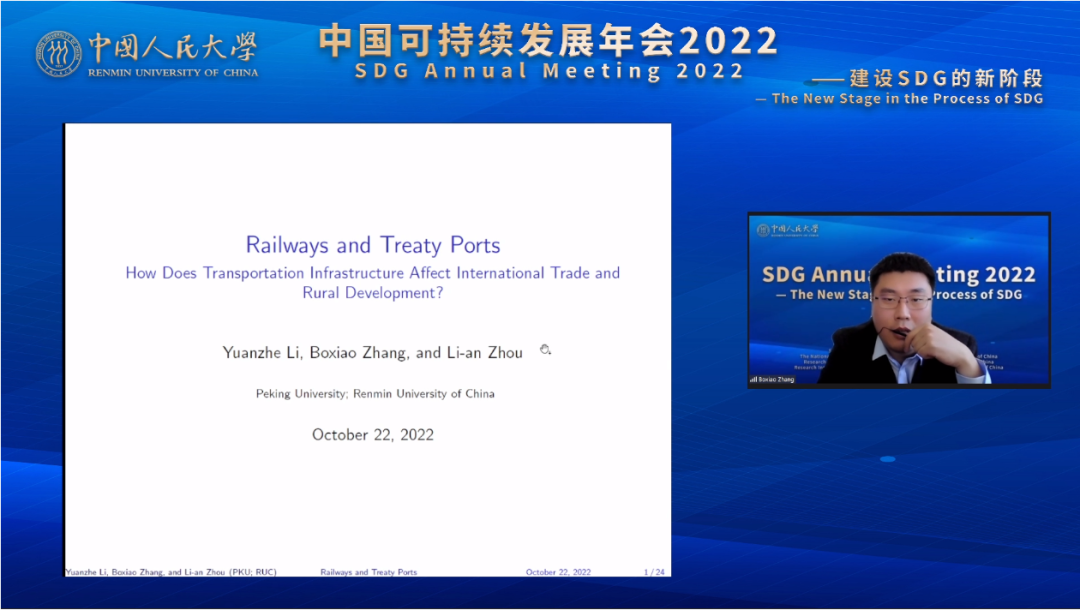Click the footer author names with (PKU; RUC)

(x=170, y=572)
